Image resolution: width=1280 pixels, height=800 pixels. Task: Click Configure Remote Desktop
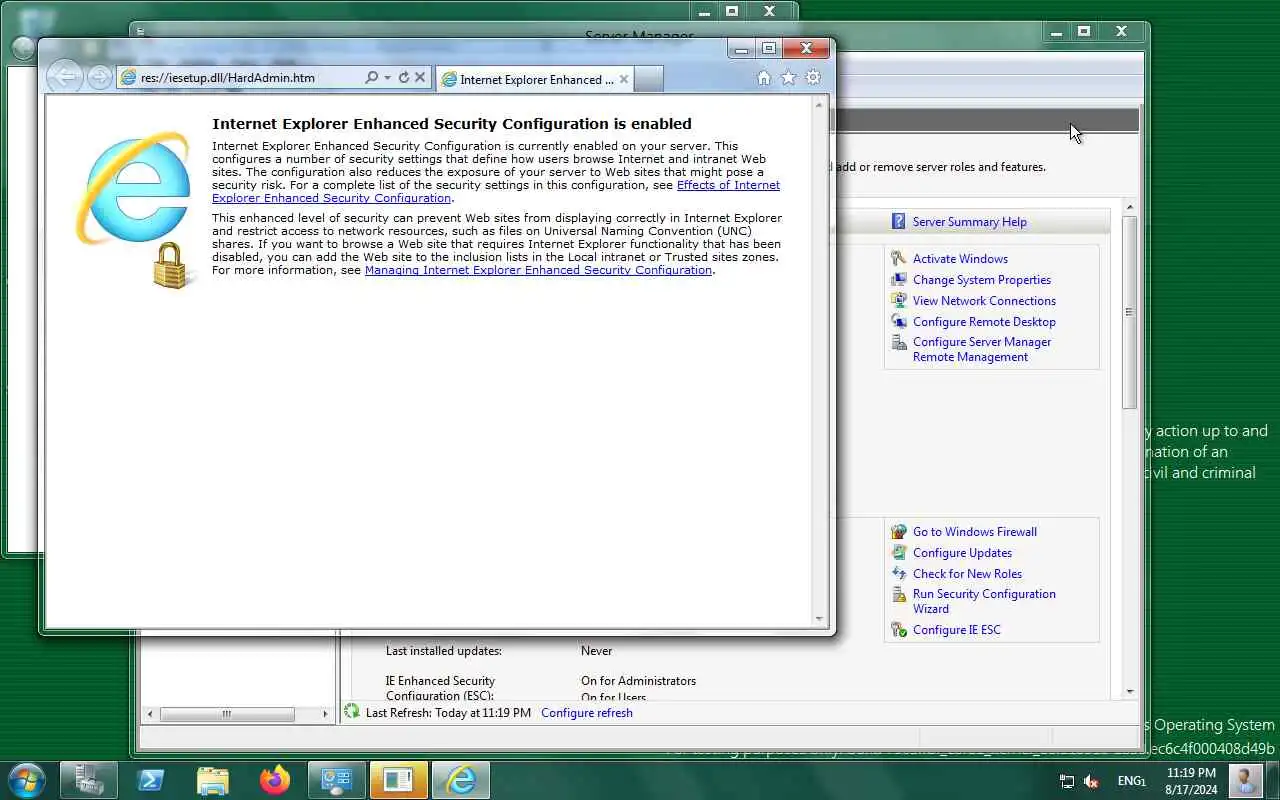[x=984, y=322]
